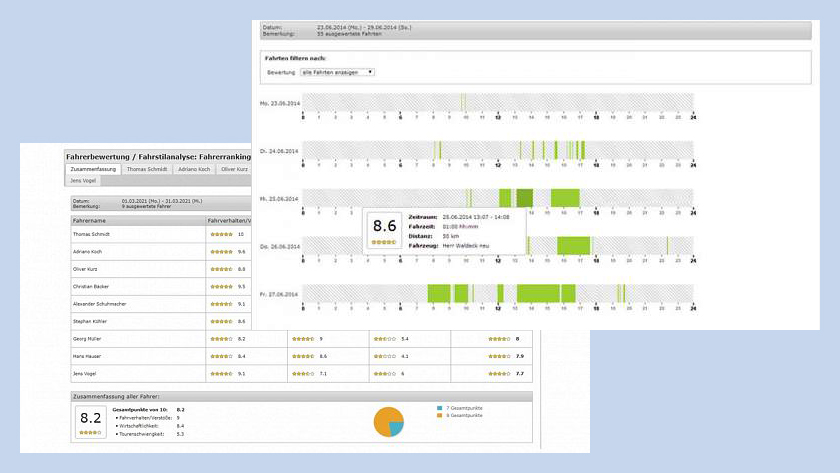
Task: Open the Oliver Kurz tab
Action: coord(234,169)
